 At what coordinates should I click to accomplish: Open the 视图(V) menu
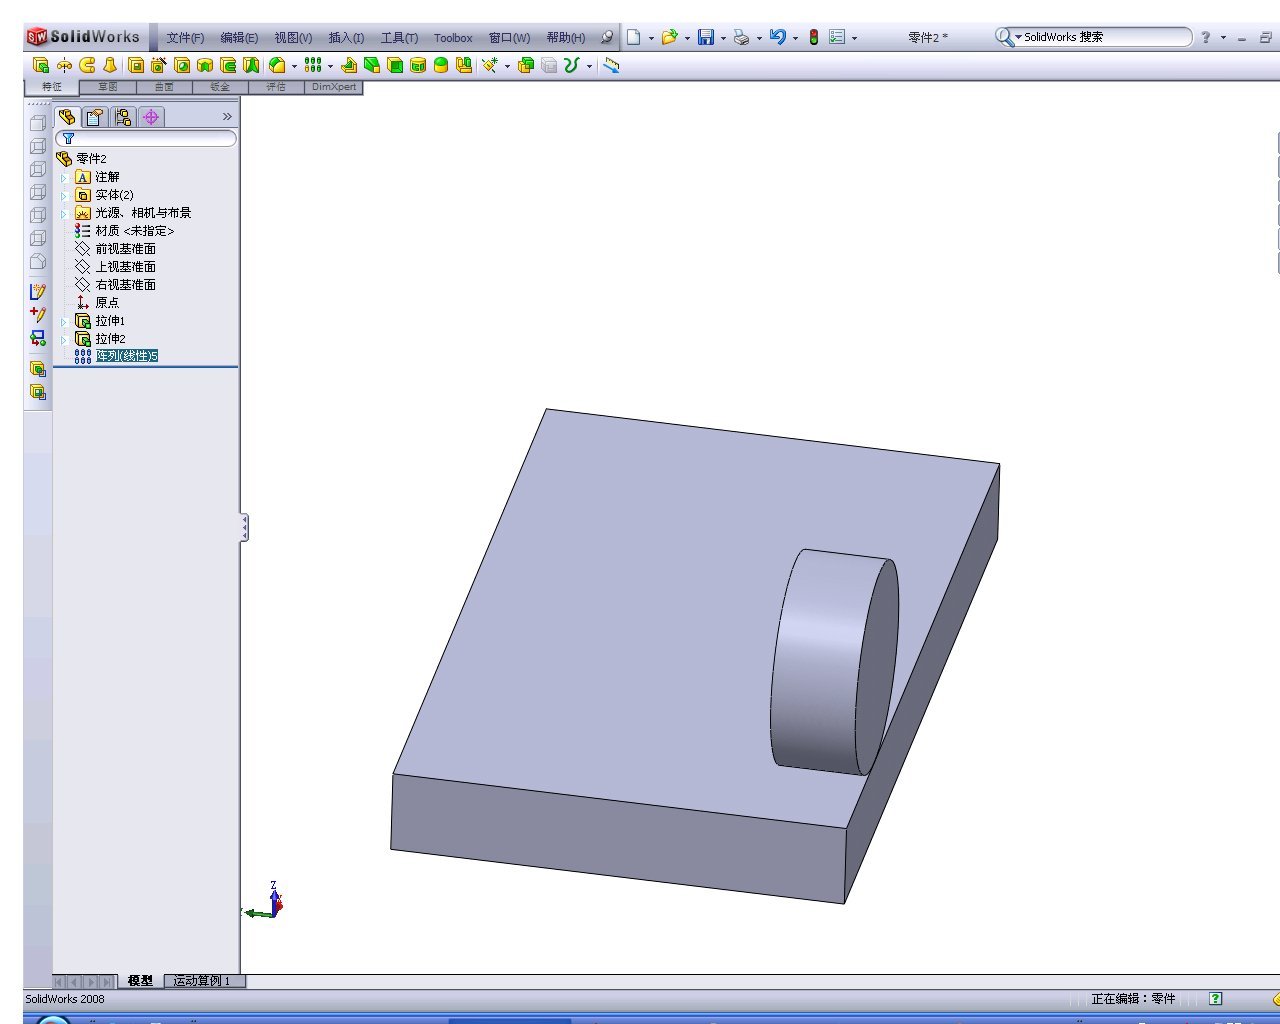[x=293, y=38]
